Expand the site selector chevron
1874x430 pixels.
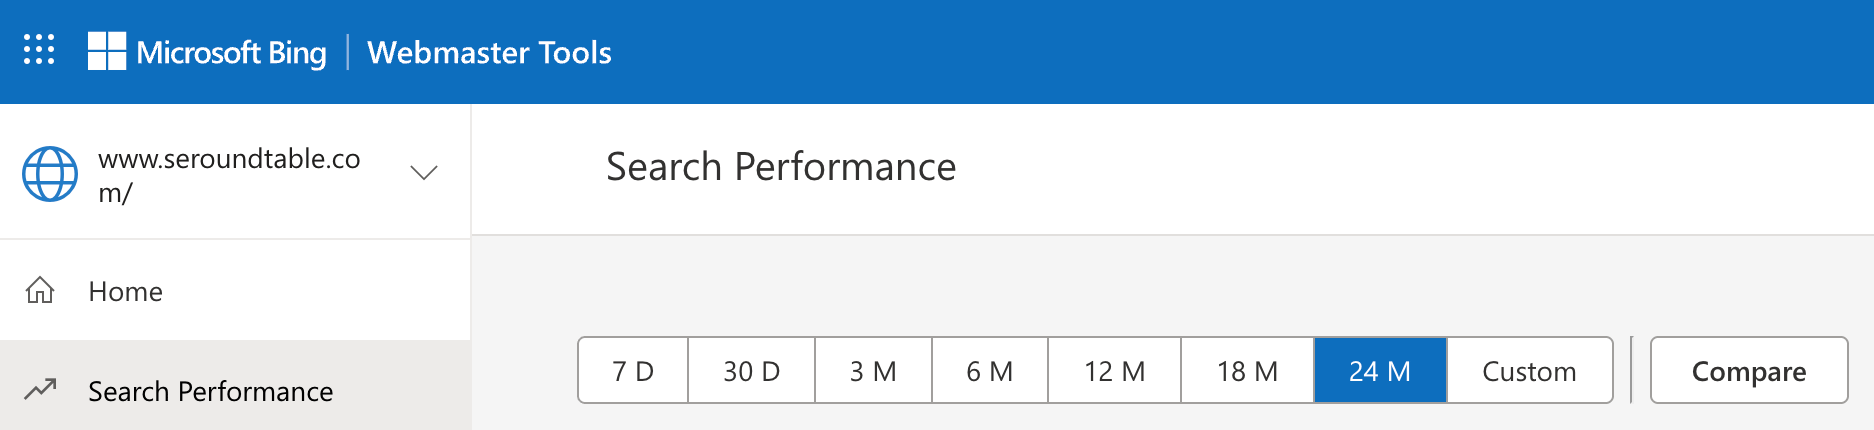(424, 173)
